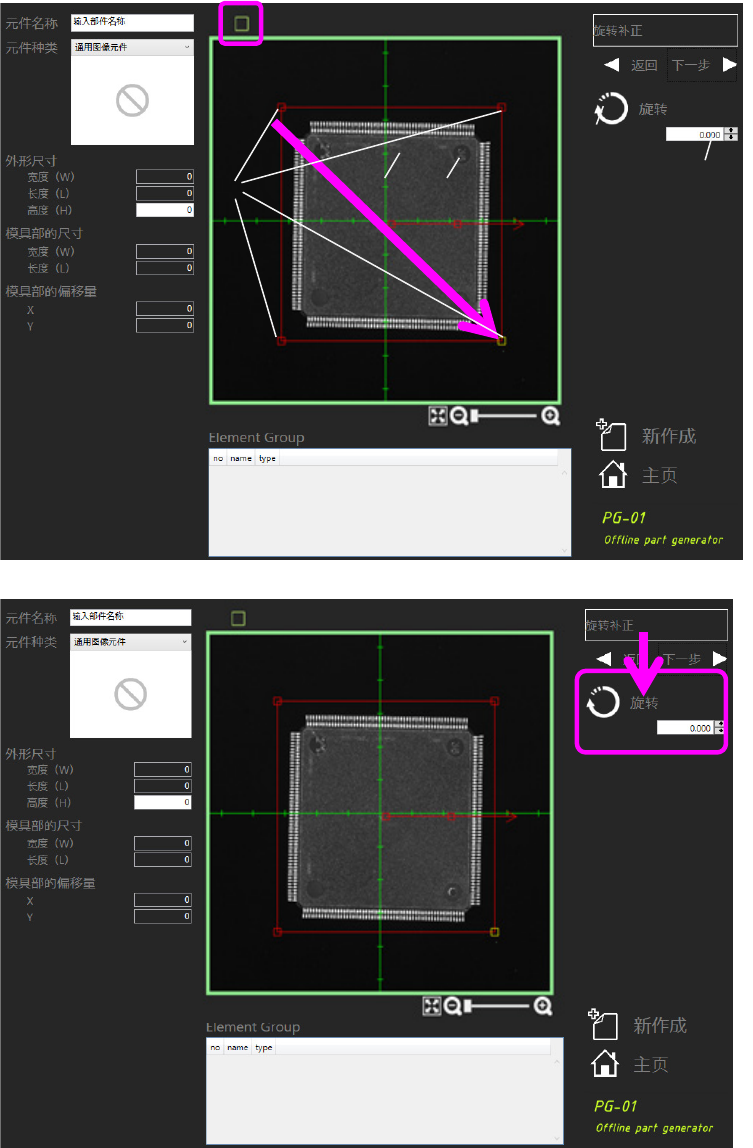Click the 元件名称 name field in the upper window
This screenshot has height=1148, width=753.
pos(133,23)
